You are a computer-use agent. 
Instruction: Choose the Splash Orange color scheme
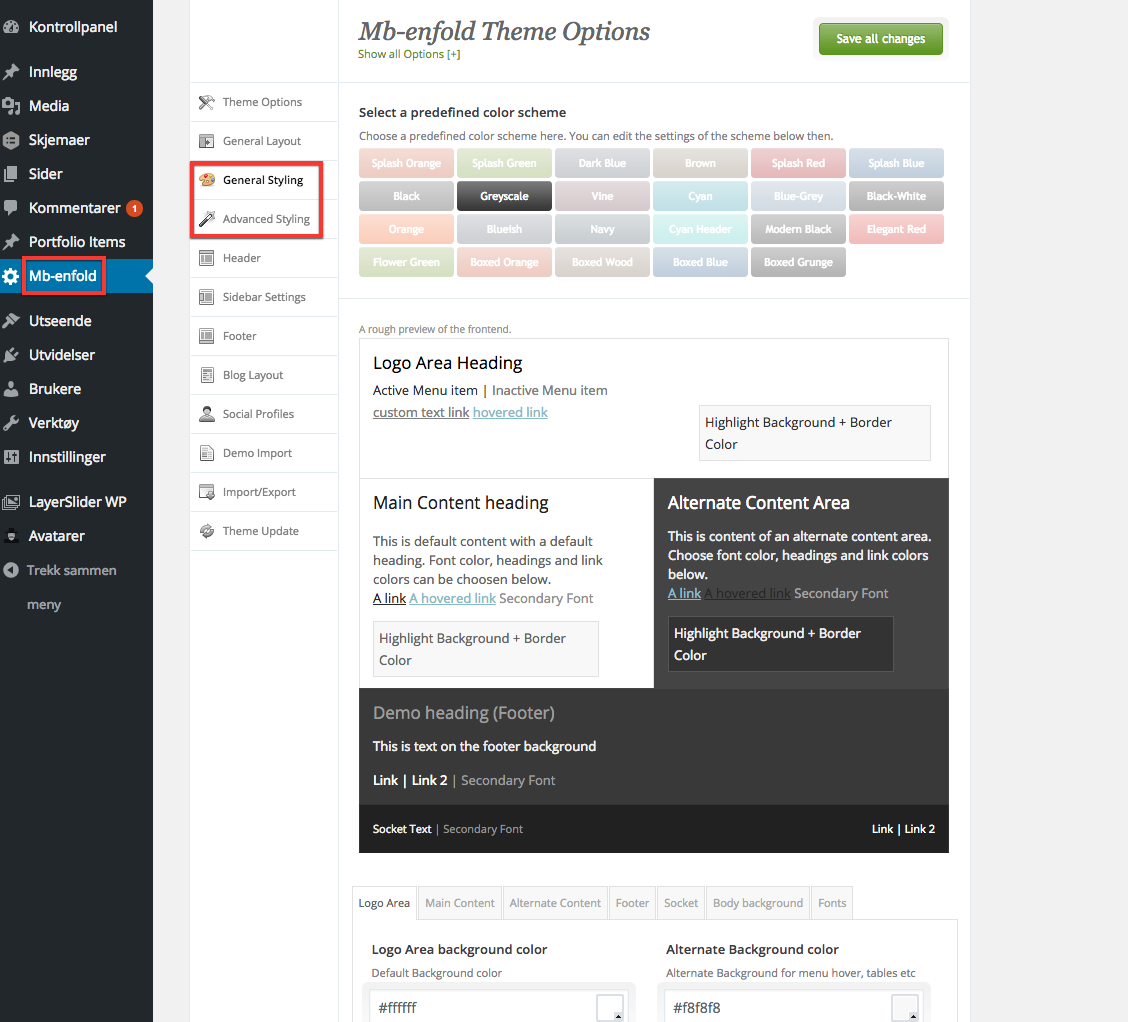click(x=406, y=163)
